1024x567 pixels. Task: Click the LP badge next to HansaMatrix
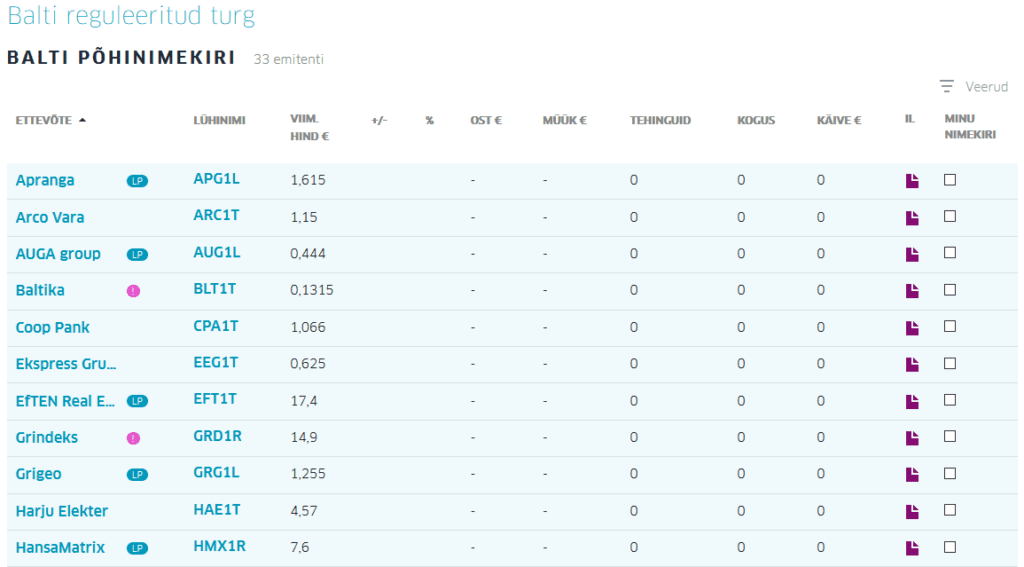click(x=137, y=548)
